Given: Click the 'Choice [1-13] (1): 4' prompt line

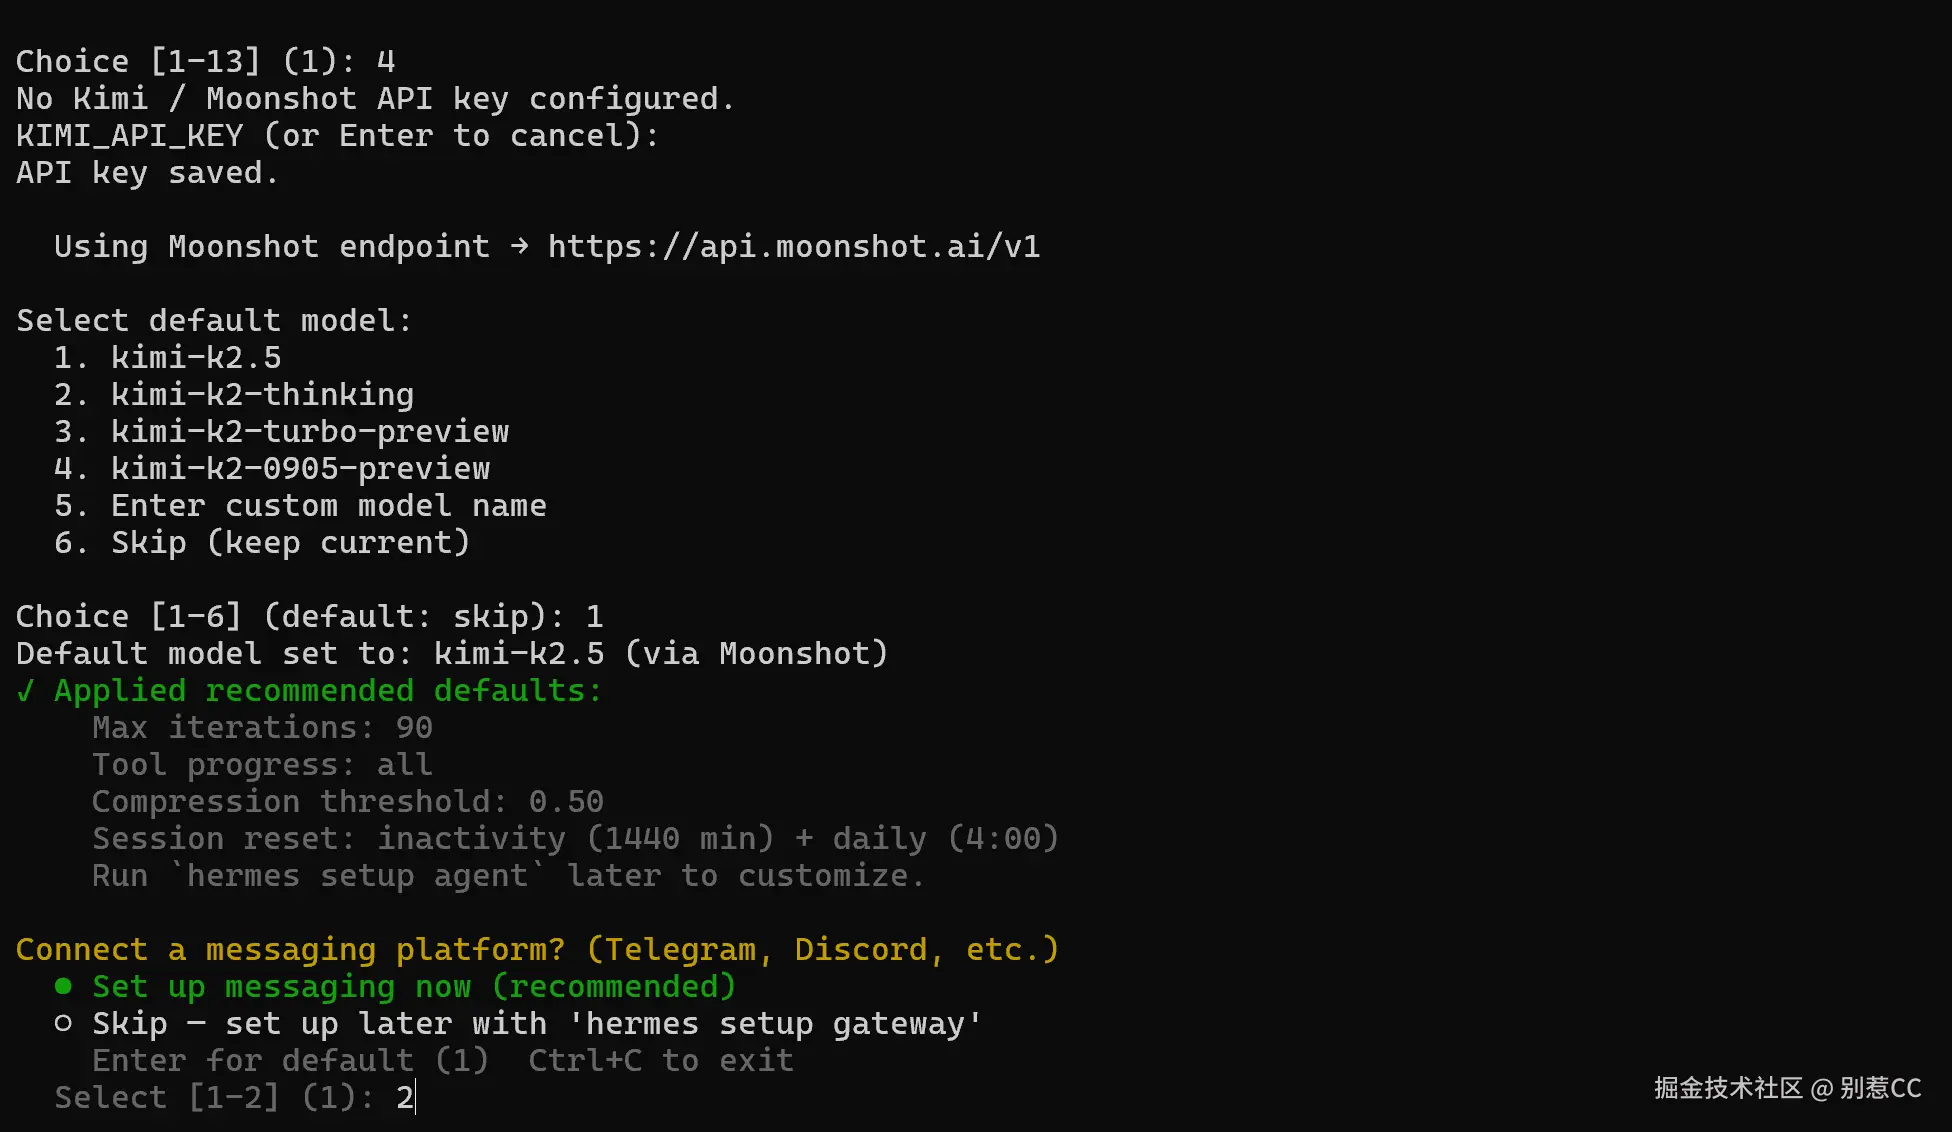Looking at the screenshot, I should click(205, 62).
